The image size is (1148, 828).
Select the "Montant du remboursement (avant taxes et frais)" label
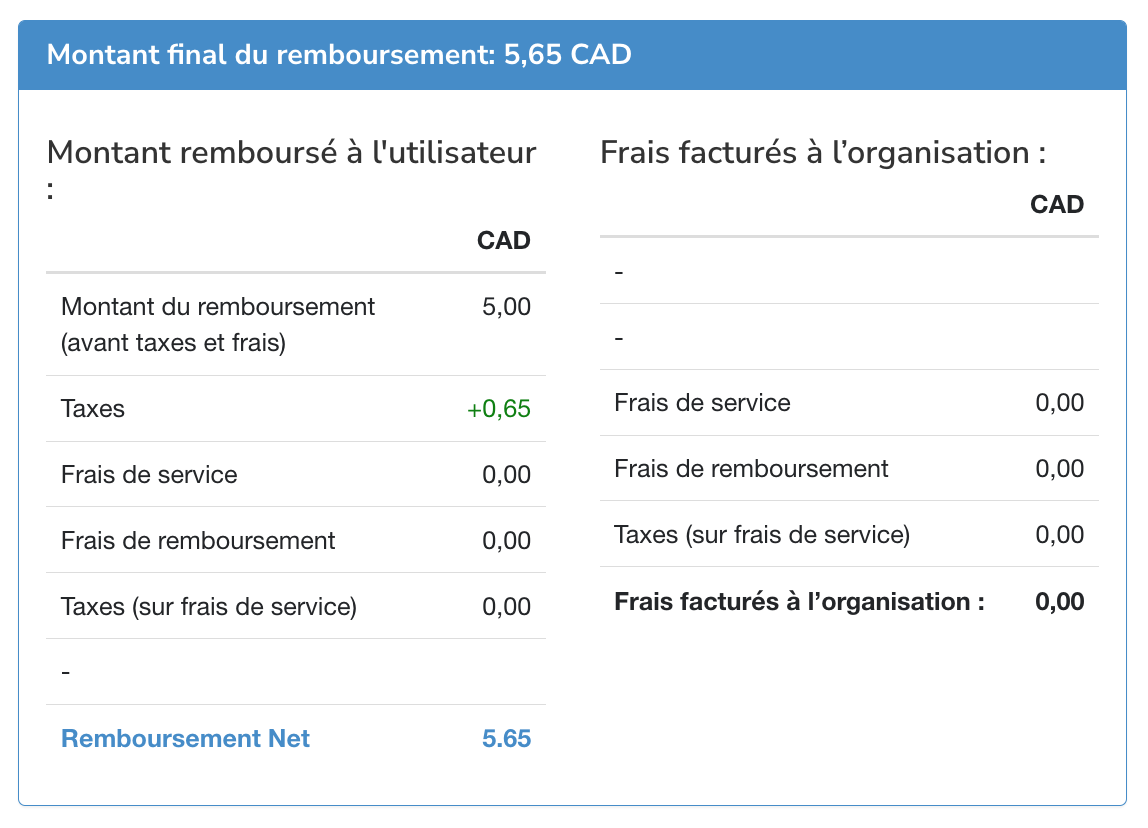(x=218, y=324)
